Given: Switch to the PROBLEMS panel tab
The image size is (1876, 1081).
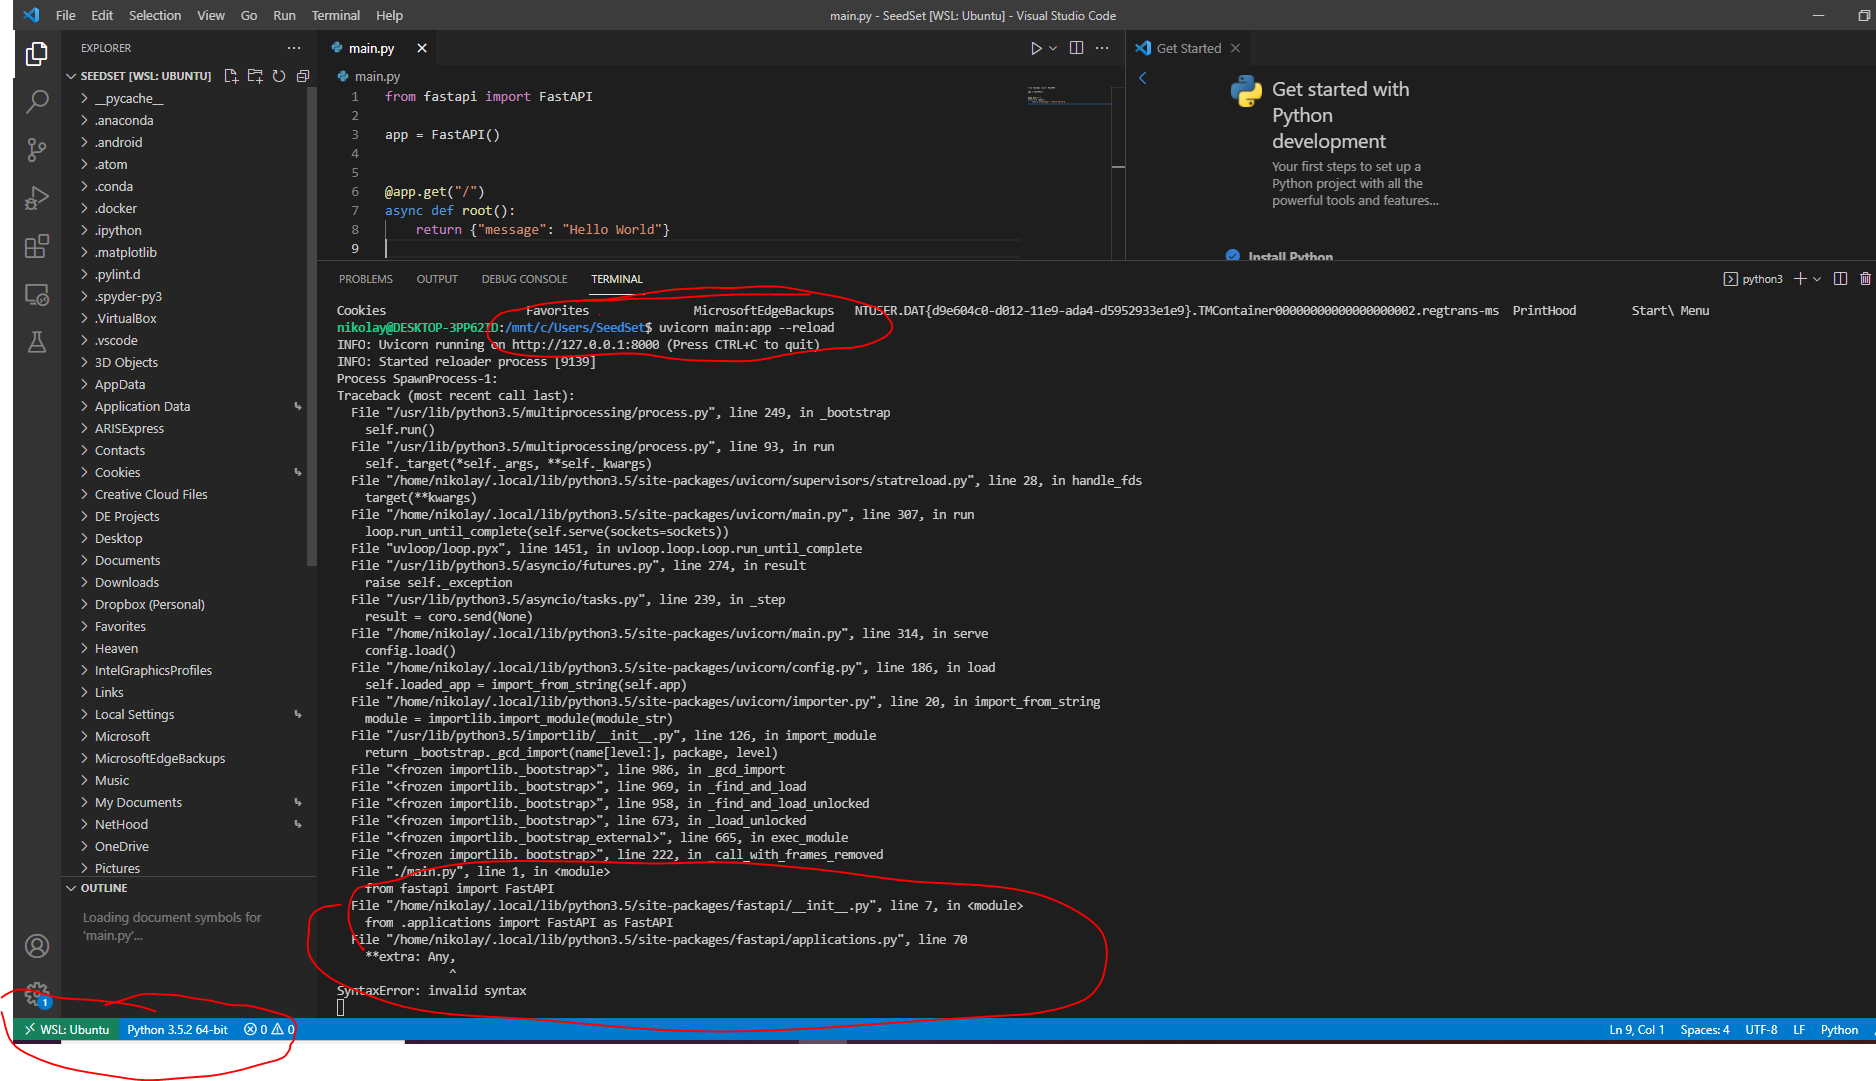Looking at the screenshot, I should point(366,279).
